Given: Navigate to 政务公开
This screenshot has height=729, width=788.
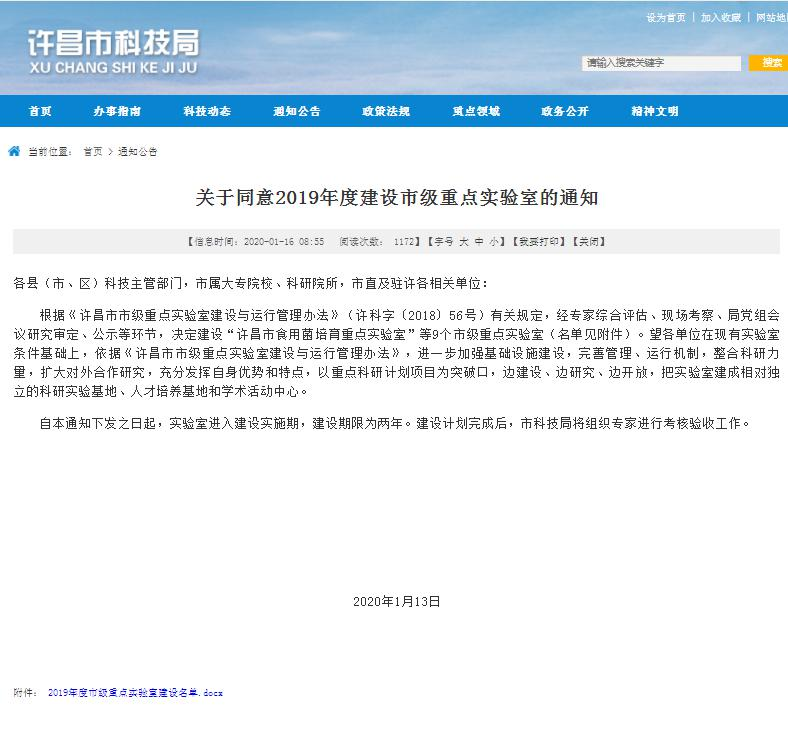Looking at the screenshot, I should (565, 111).
